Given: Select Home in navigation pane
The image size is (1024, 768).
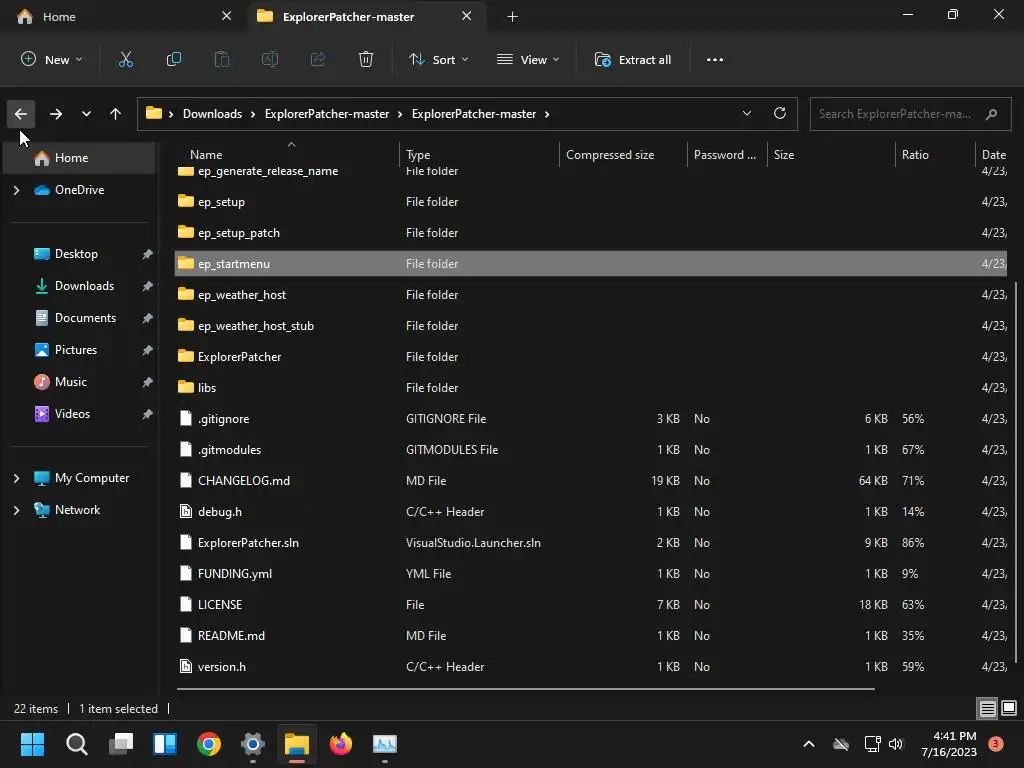Looking at the screenshot, I should 79,158.
